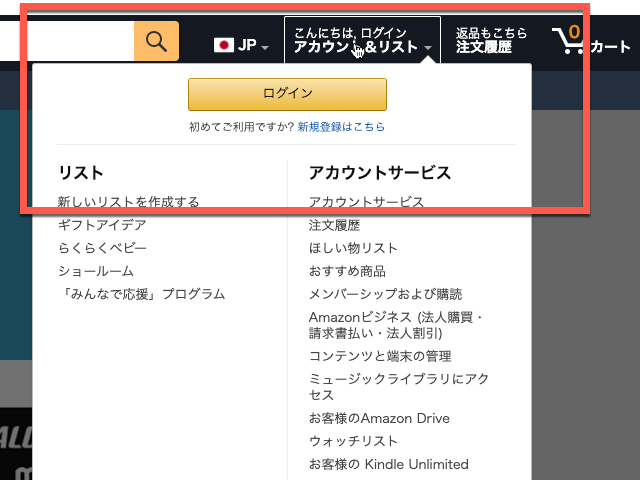Open 「みんなで応援」プログラム link
The image size is (640, 480).
pos(142,294)
